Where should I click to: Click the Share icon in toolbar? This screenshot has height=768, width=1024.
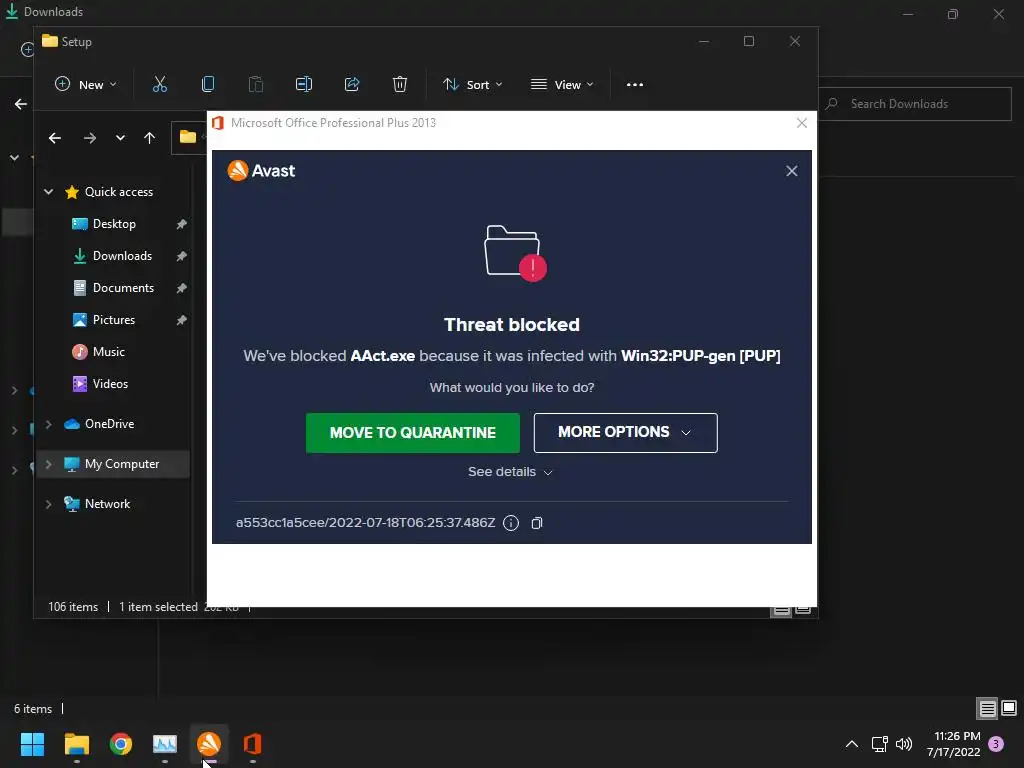pos(352,84)
